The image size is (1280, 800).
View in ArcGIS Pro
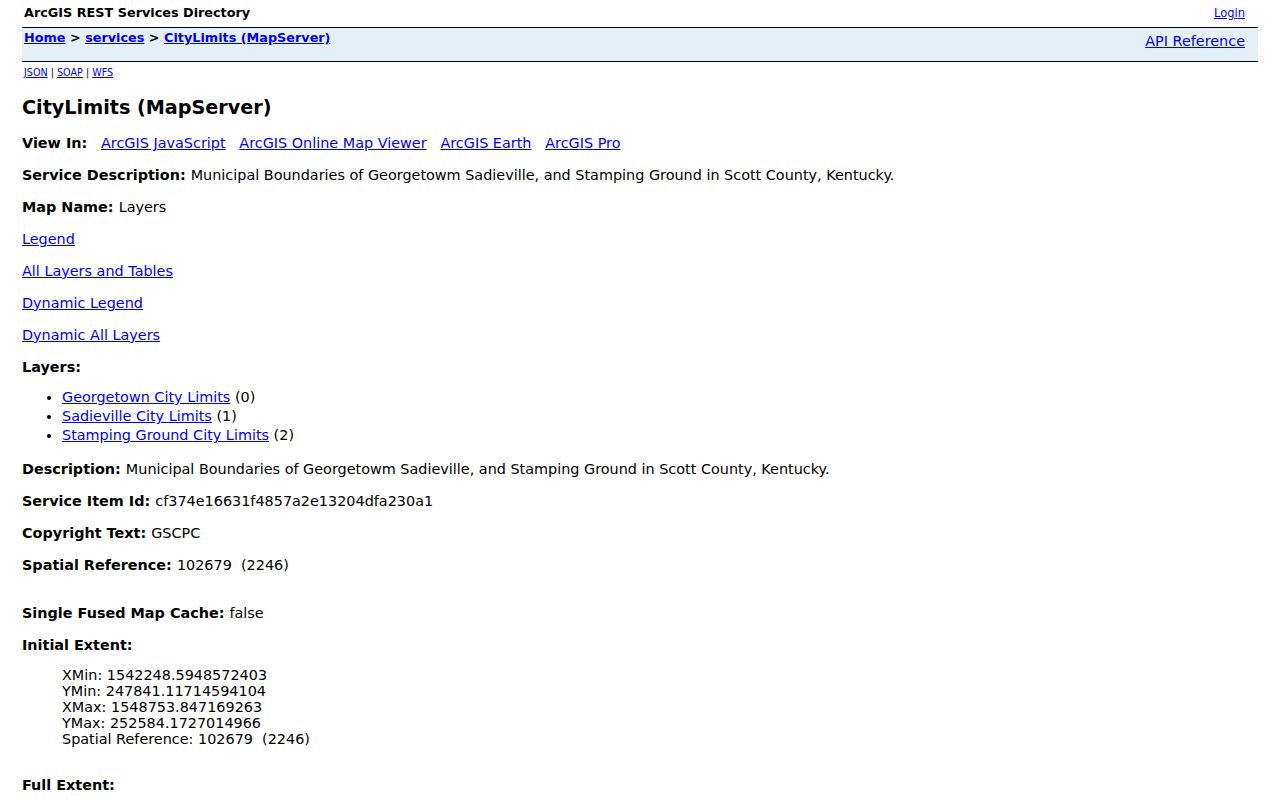pyautogui.click(x=583, y=143)
